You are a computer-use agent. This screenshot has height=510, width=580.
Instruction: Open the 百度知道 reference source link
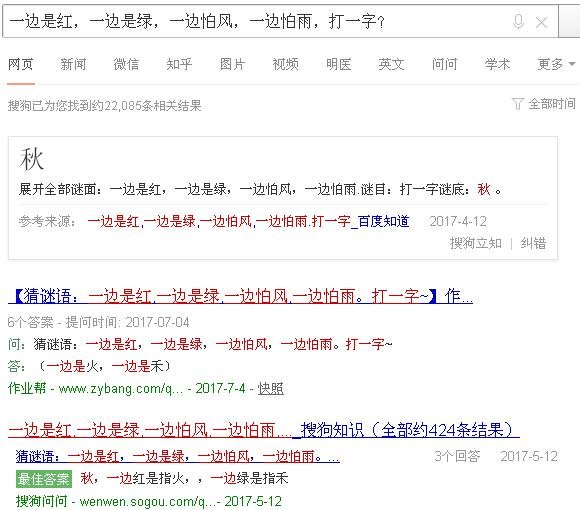click(248, 222)
